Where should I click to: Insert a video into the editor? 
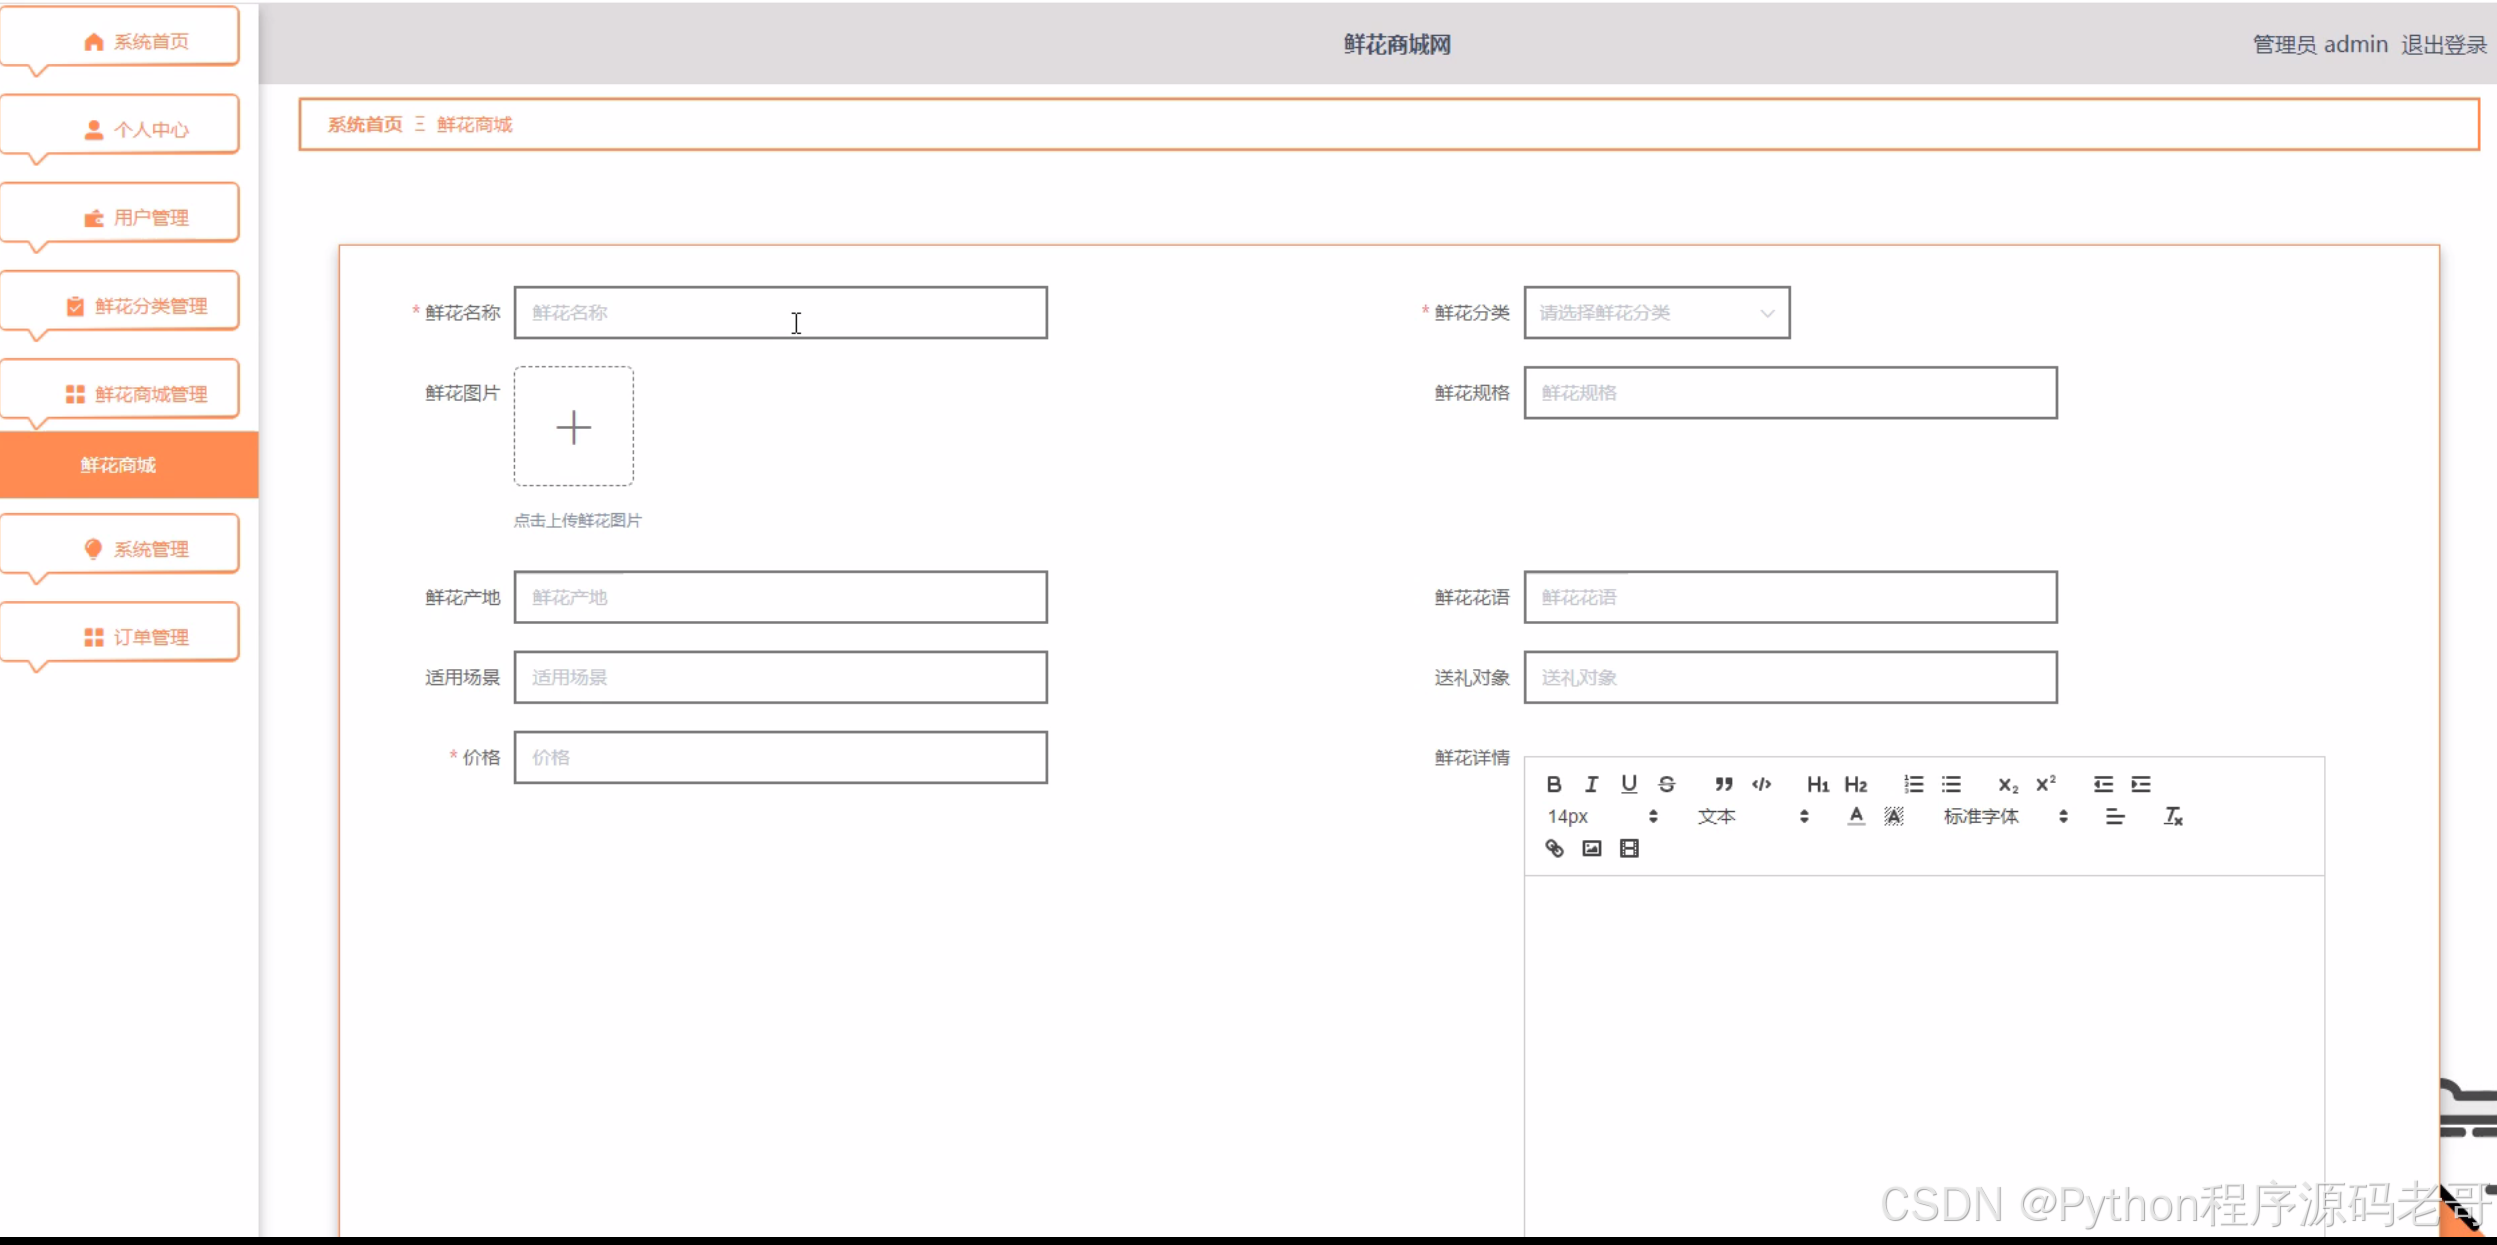point(1629,848)
